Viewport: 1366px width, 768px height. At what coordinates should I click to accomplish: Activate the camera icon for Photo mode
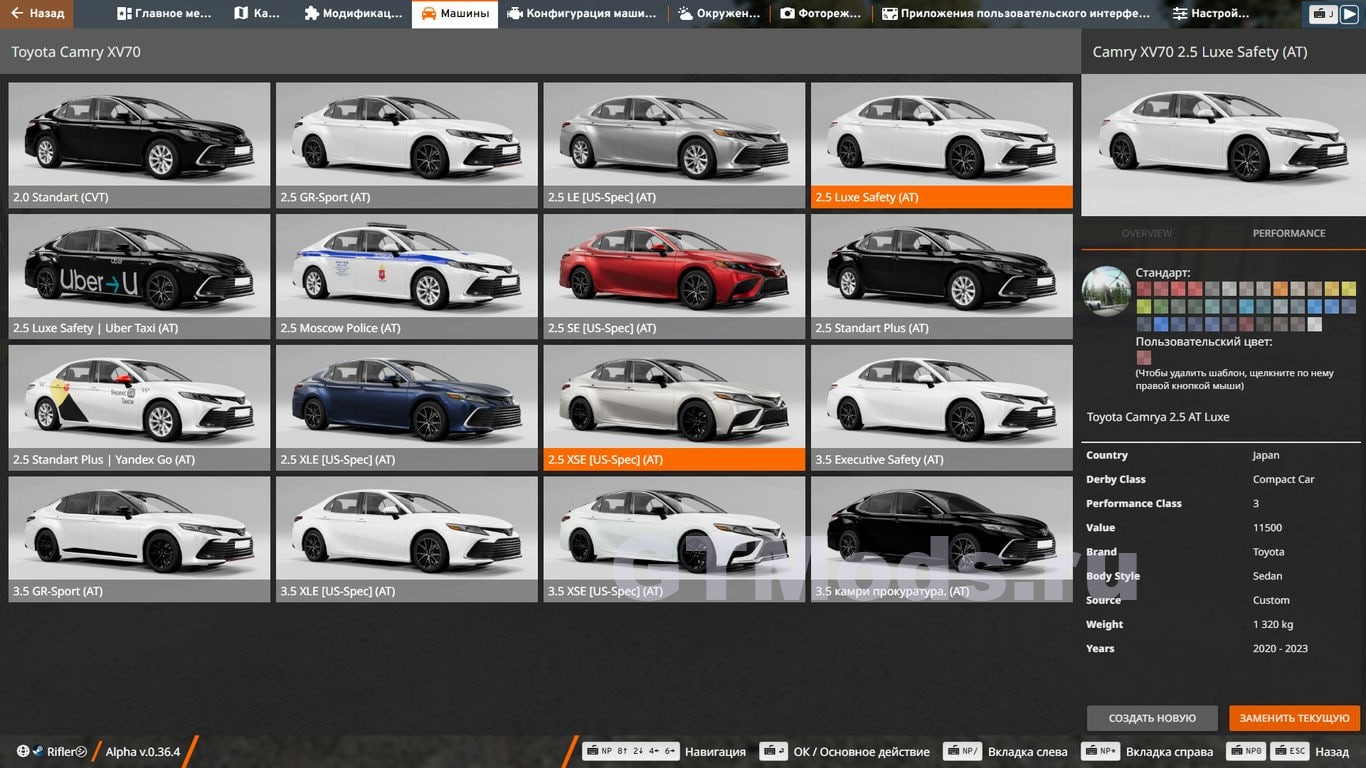pyautogui.click(x=787, y=14)
